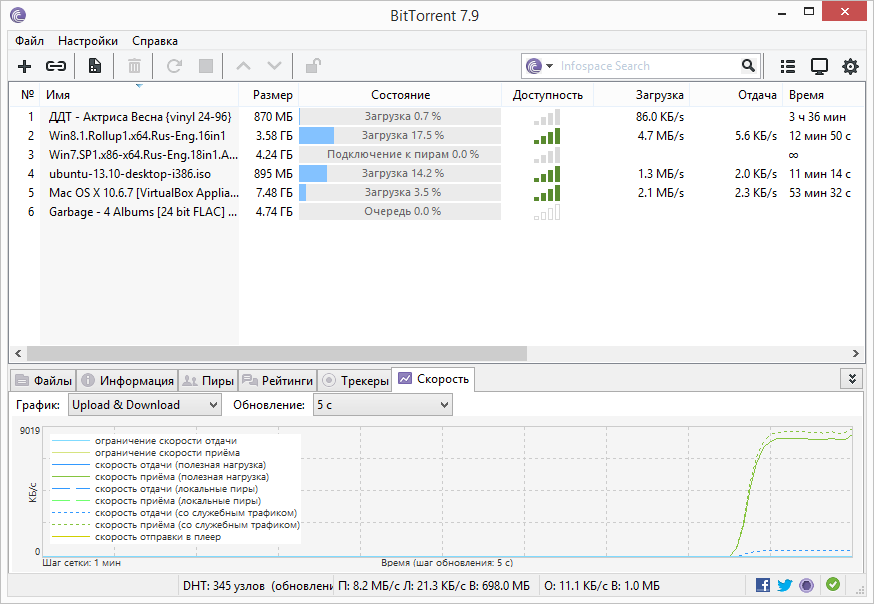Screen dimensions: 874x604
Task: Open the Настройки menu
Action: pos(87,41)
